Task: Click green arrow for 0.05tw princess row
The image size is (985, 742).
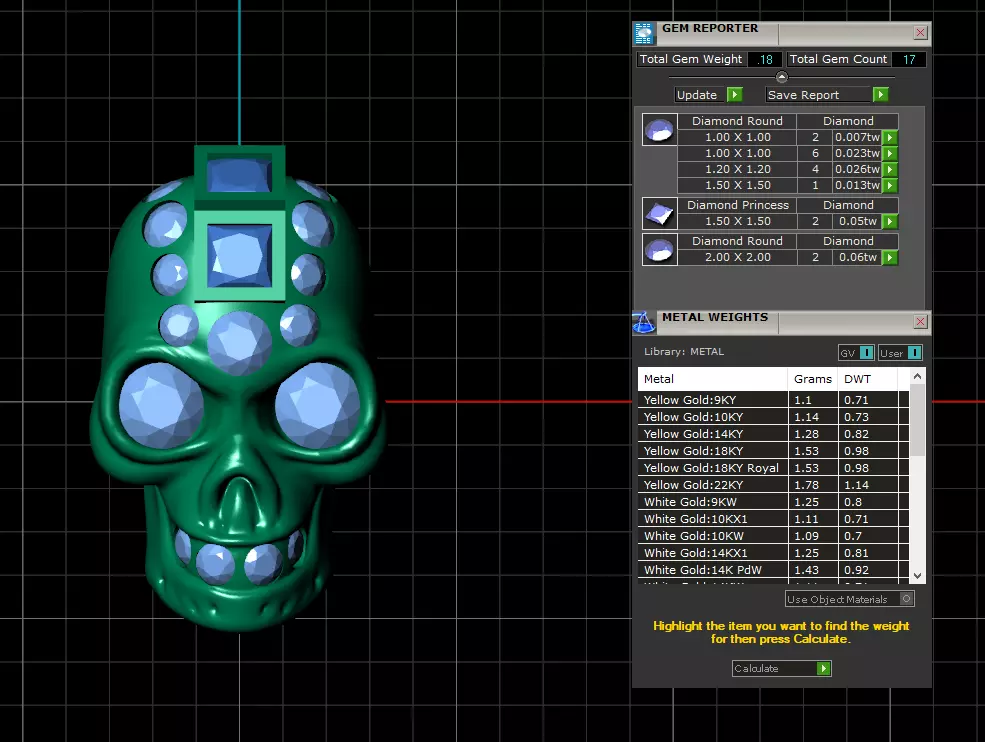Action: click(890, 222)
